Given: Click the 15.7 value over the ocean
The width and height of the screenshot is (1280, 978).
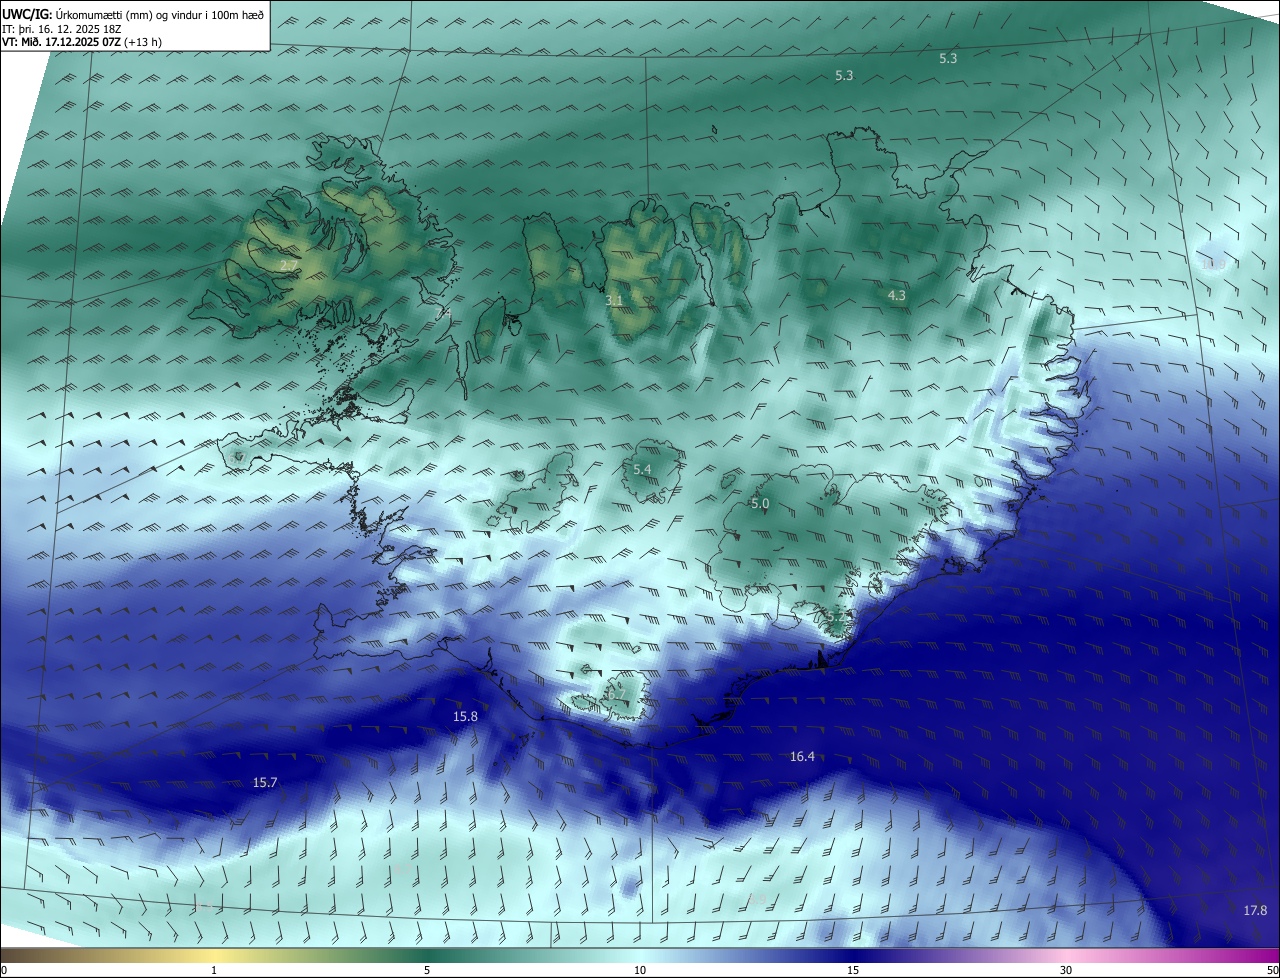Looking at the screenshot, I should pos(265,782).
